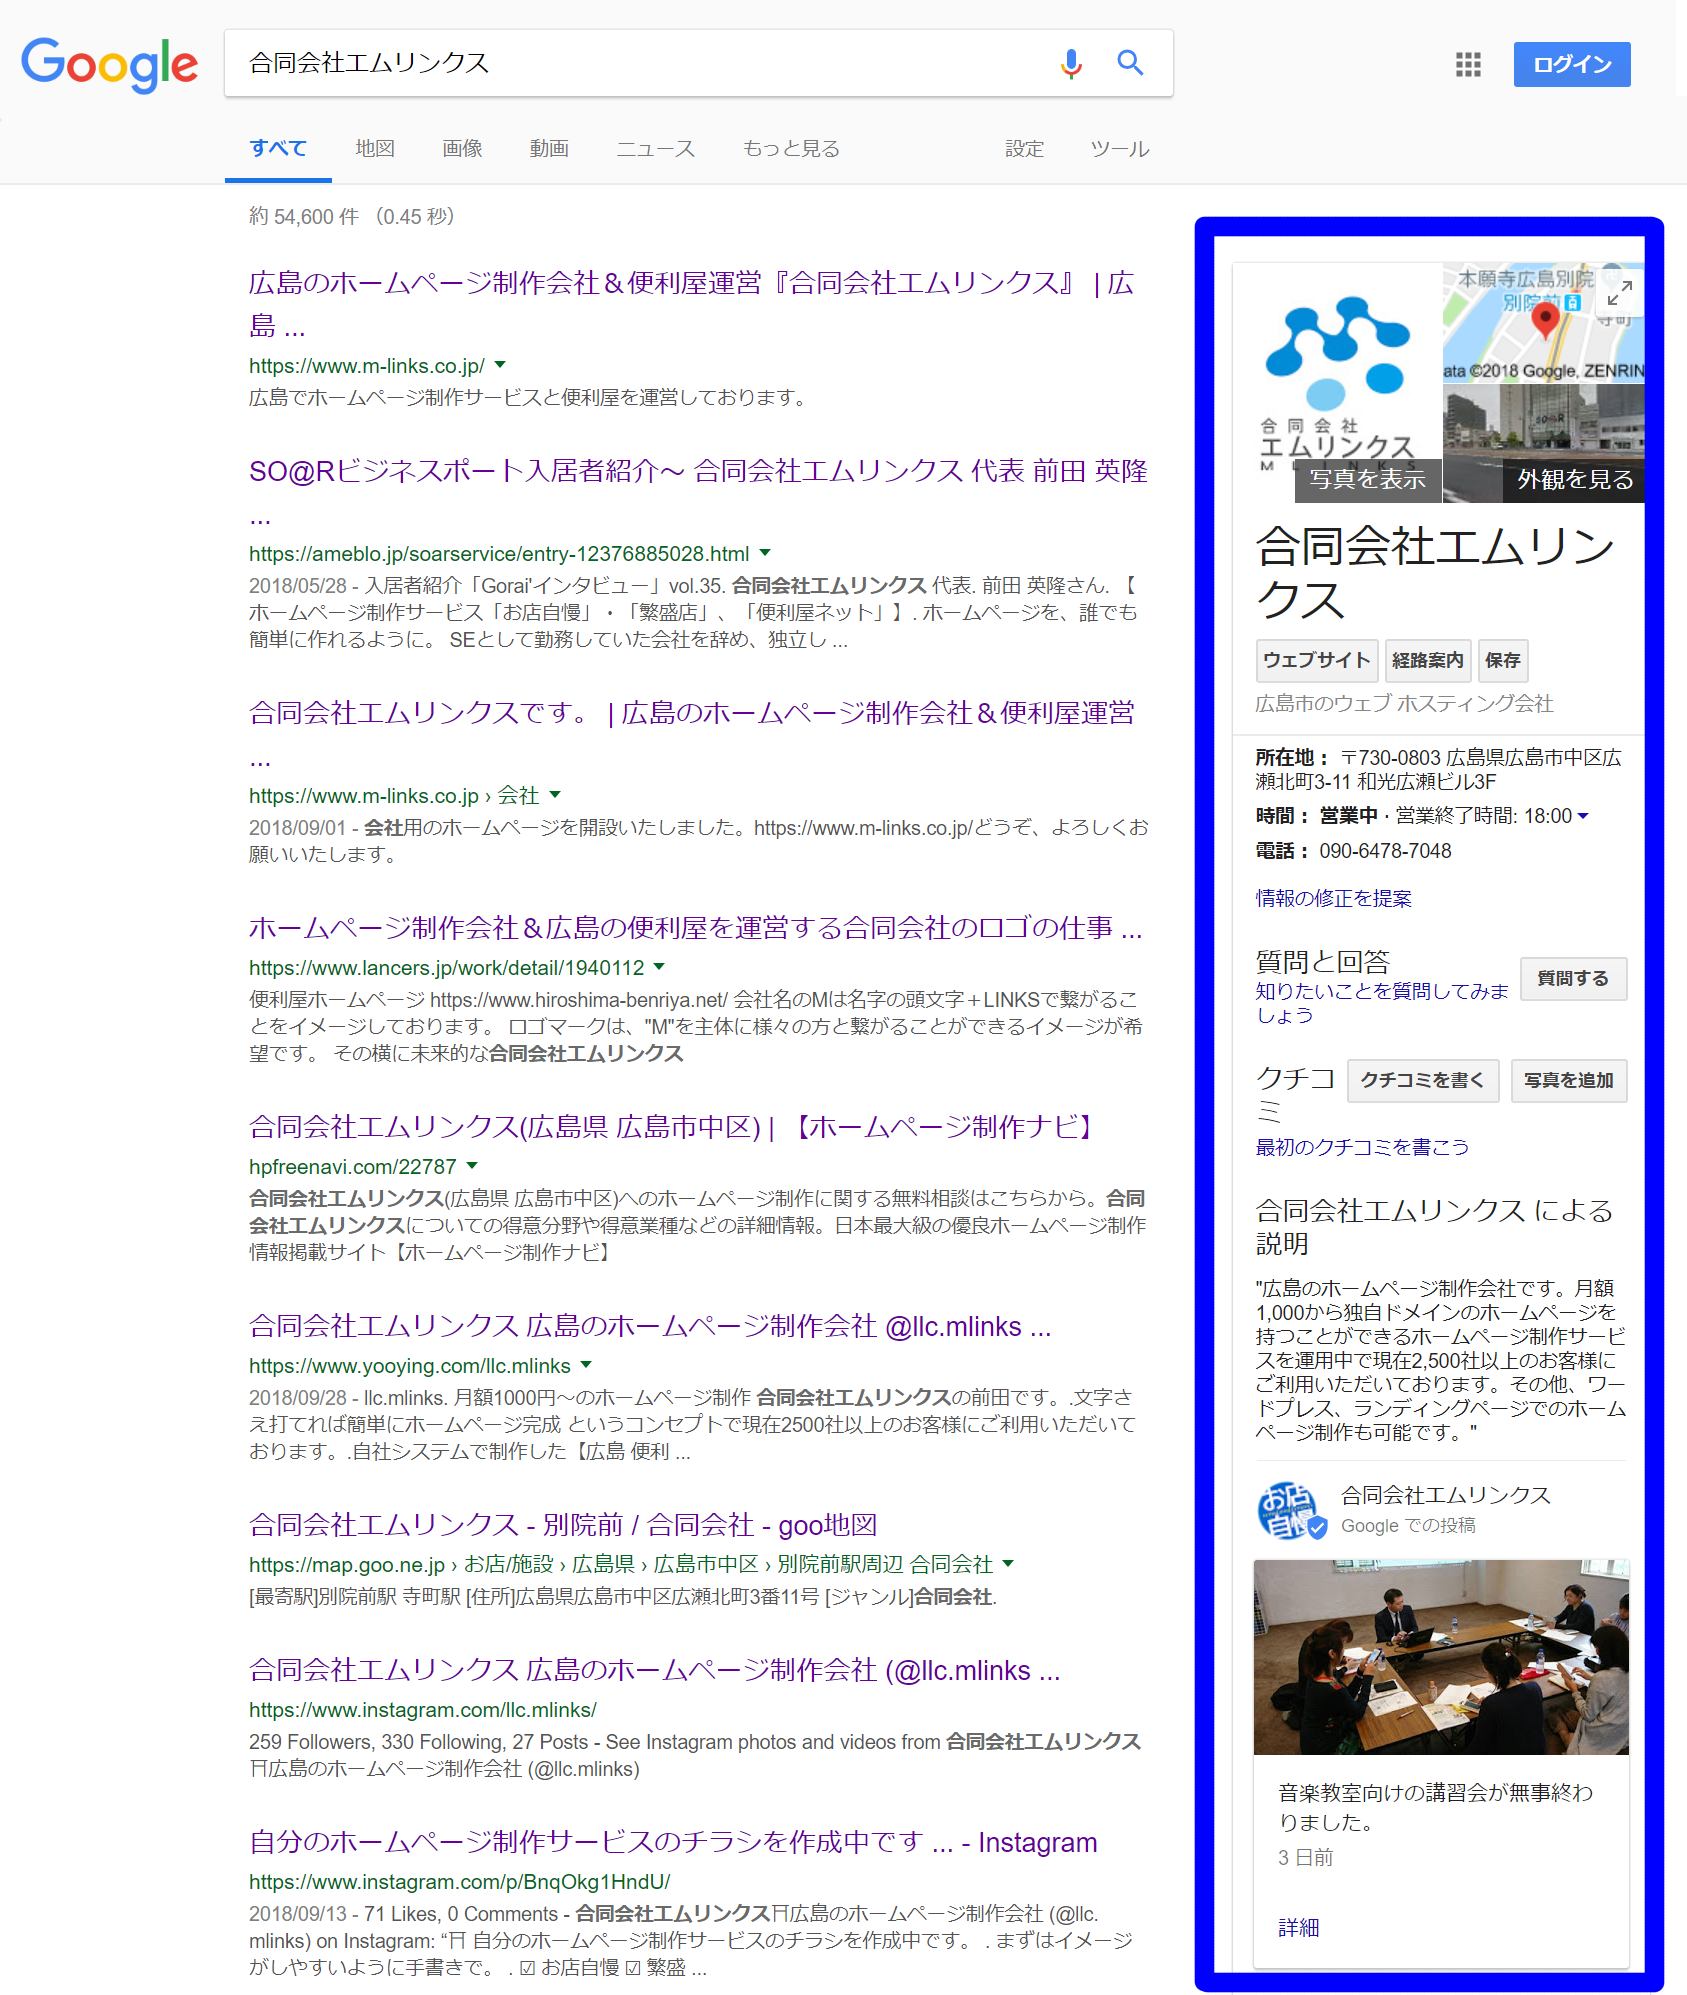Click the phone number 090-6478-7048
This screenshot has height=1995, width=1687.
1385,851
